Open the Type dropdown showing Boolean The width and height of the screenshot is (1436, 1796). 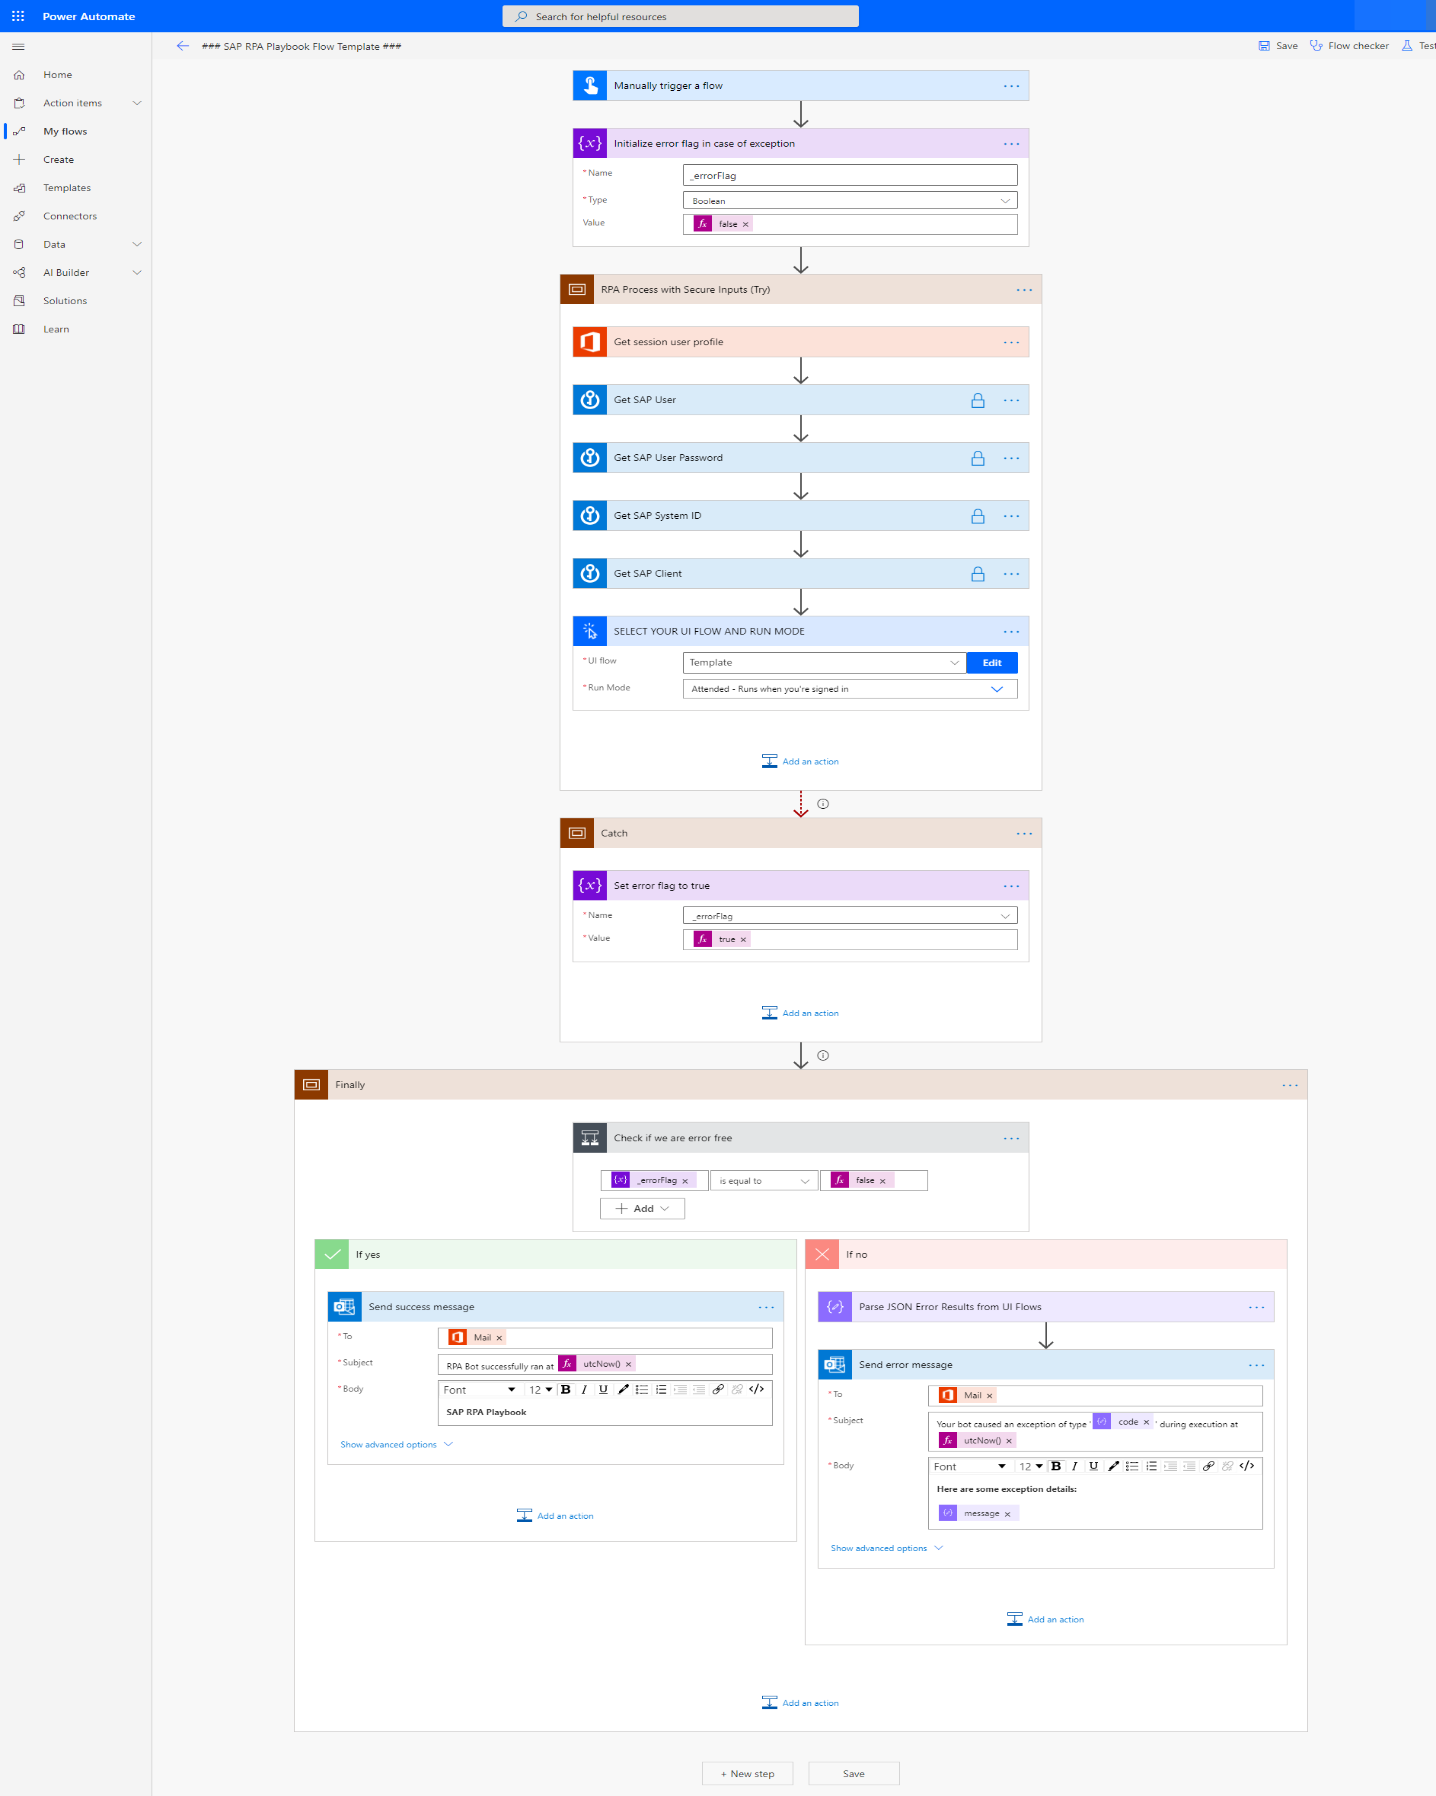coord(850,200)
